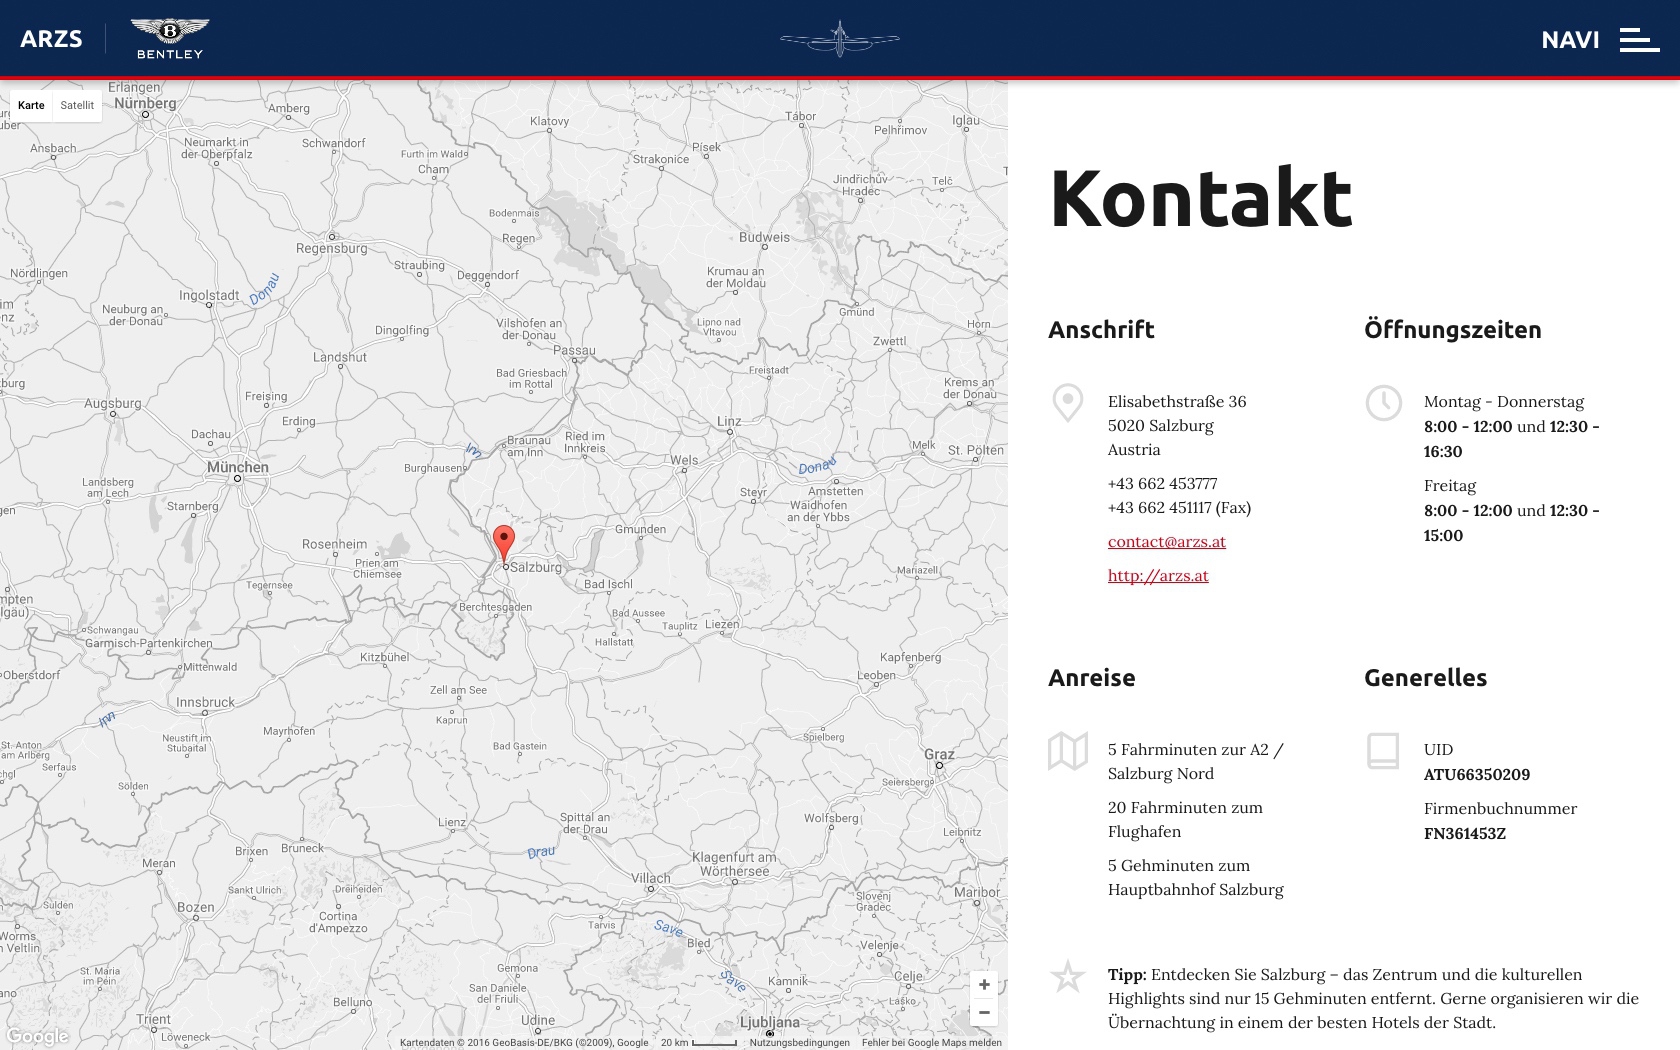This screenshot has height=1050, width=1680.
Task: Click the folded map icon under Anreise
Action: pyautogui.click(x=1068, y=751)
